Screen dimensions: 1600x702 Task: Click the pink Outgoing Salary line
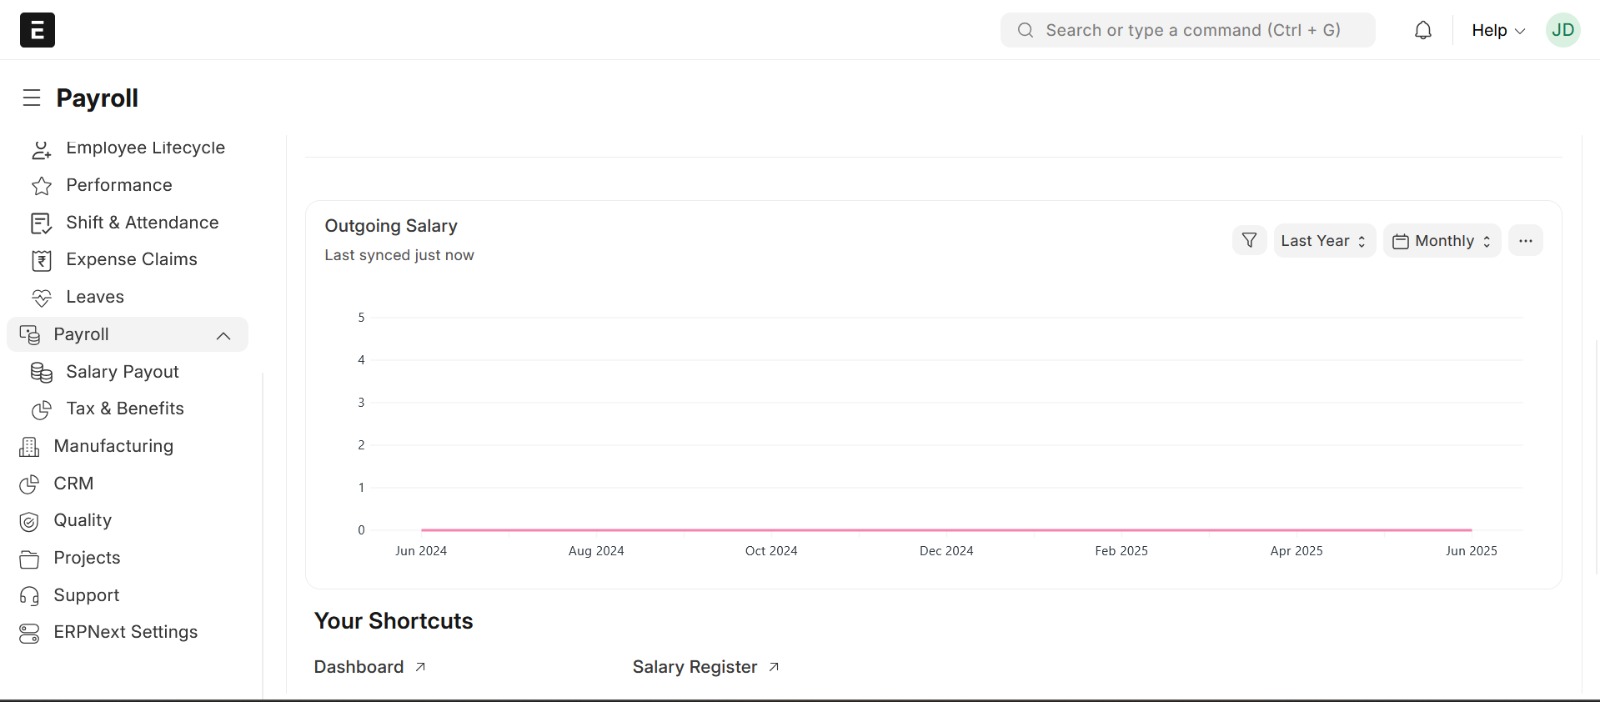(x=946, y=529)
